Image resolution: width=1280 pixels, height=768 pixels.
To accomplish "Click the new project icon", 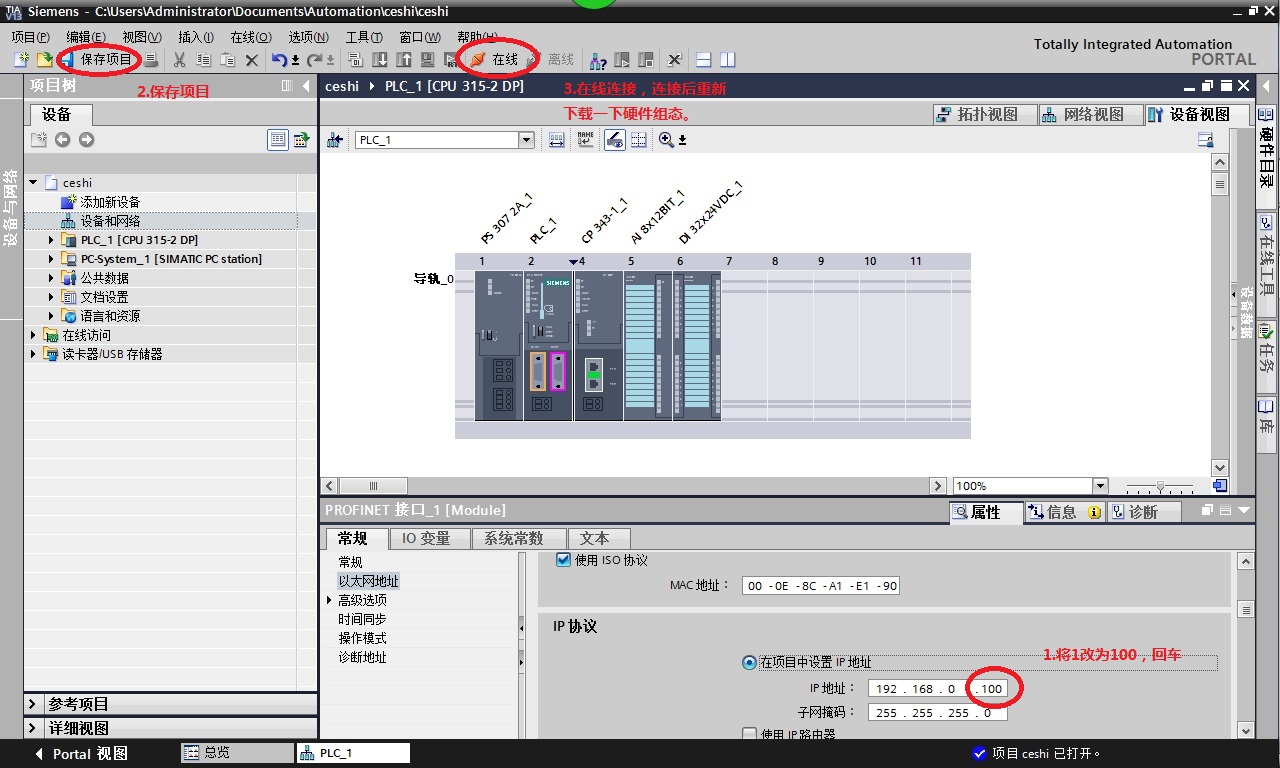I will pyautogui.click(x=21, y=60).
